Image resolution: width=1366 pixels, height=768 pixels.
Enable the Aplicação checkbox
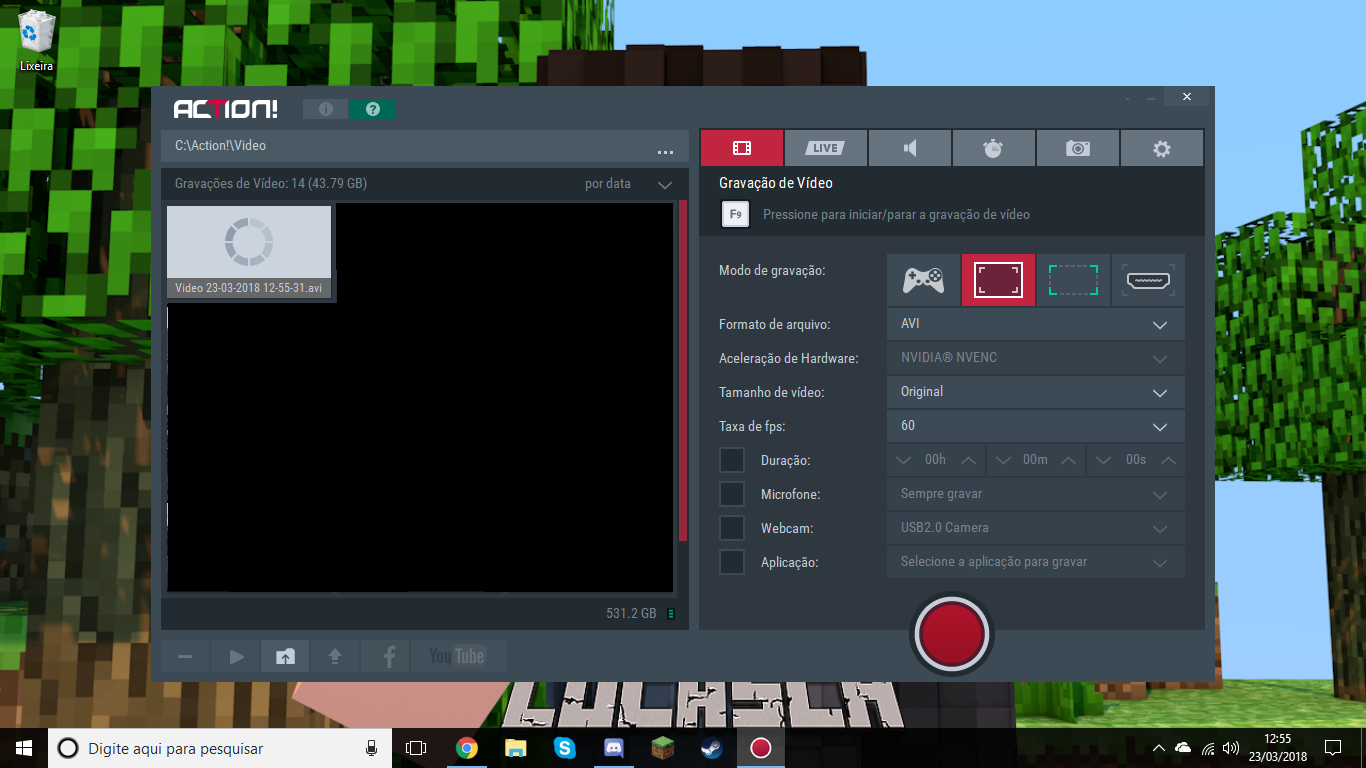click(732, 562)
